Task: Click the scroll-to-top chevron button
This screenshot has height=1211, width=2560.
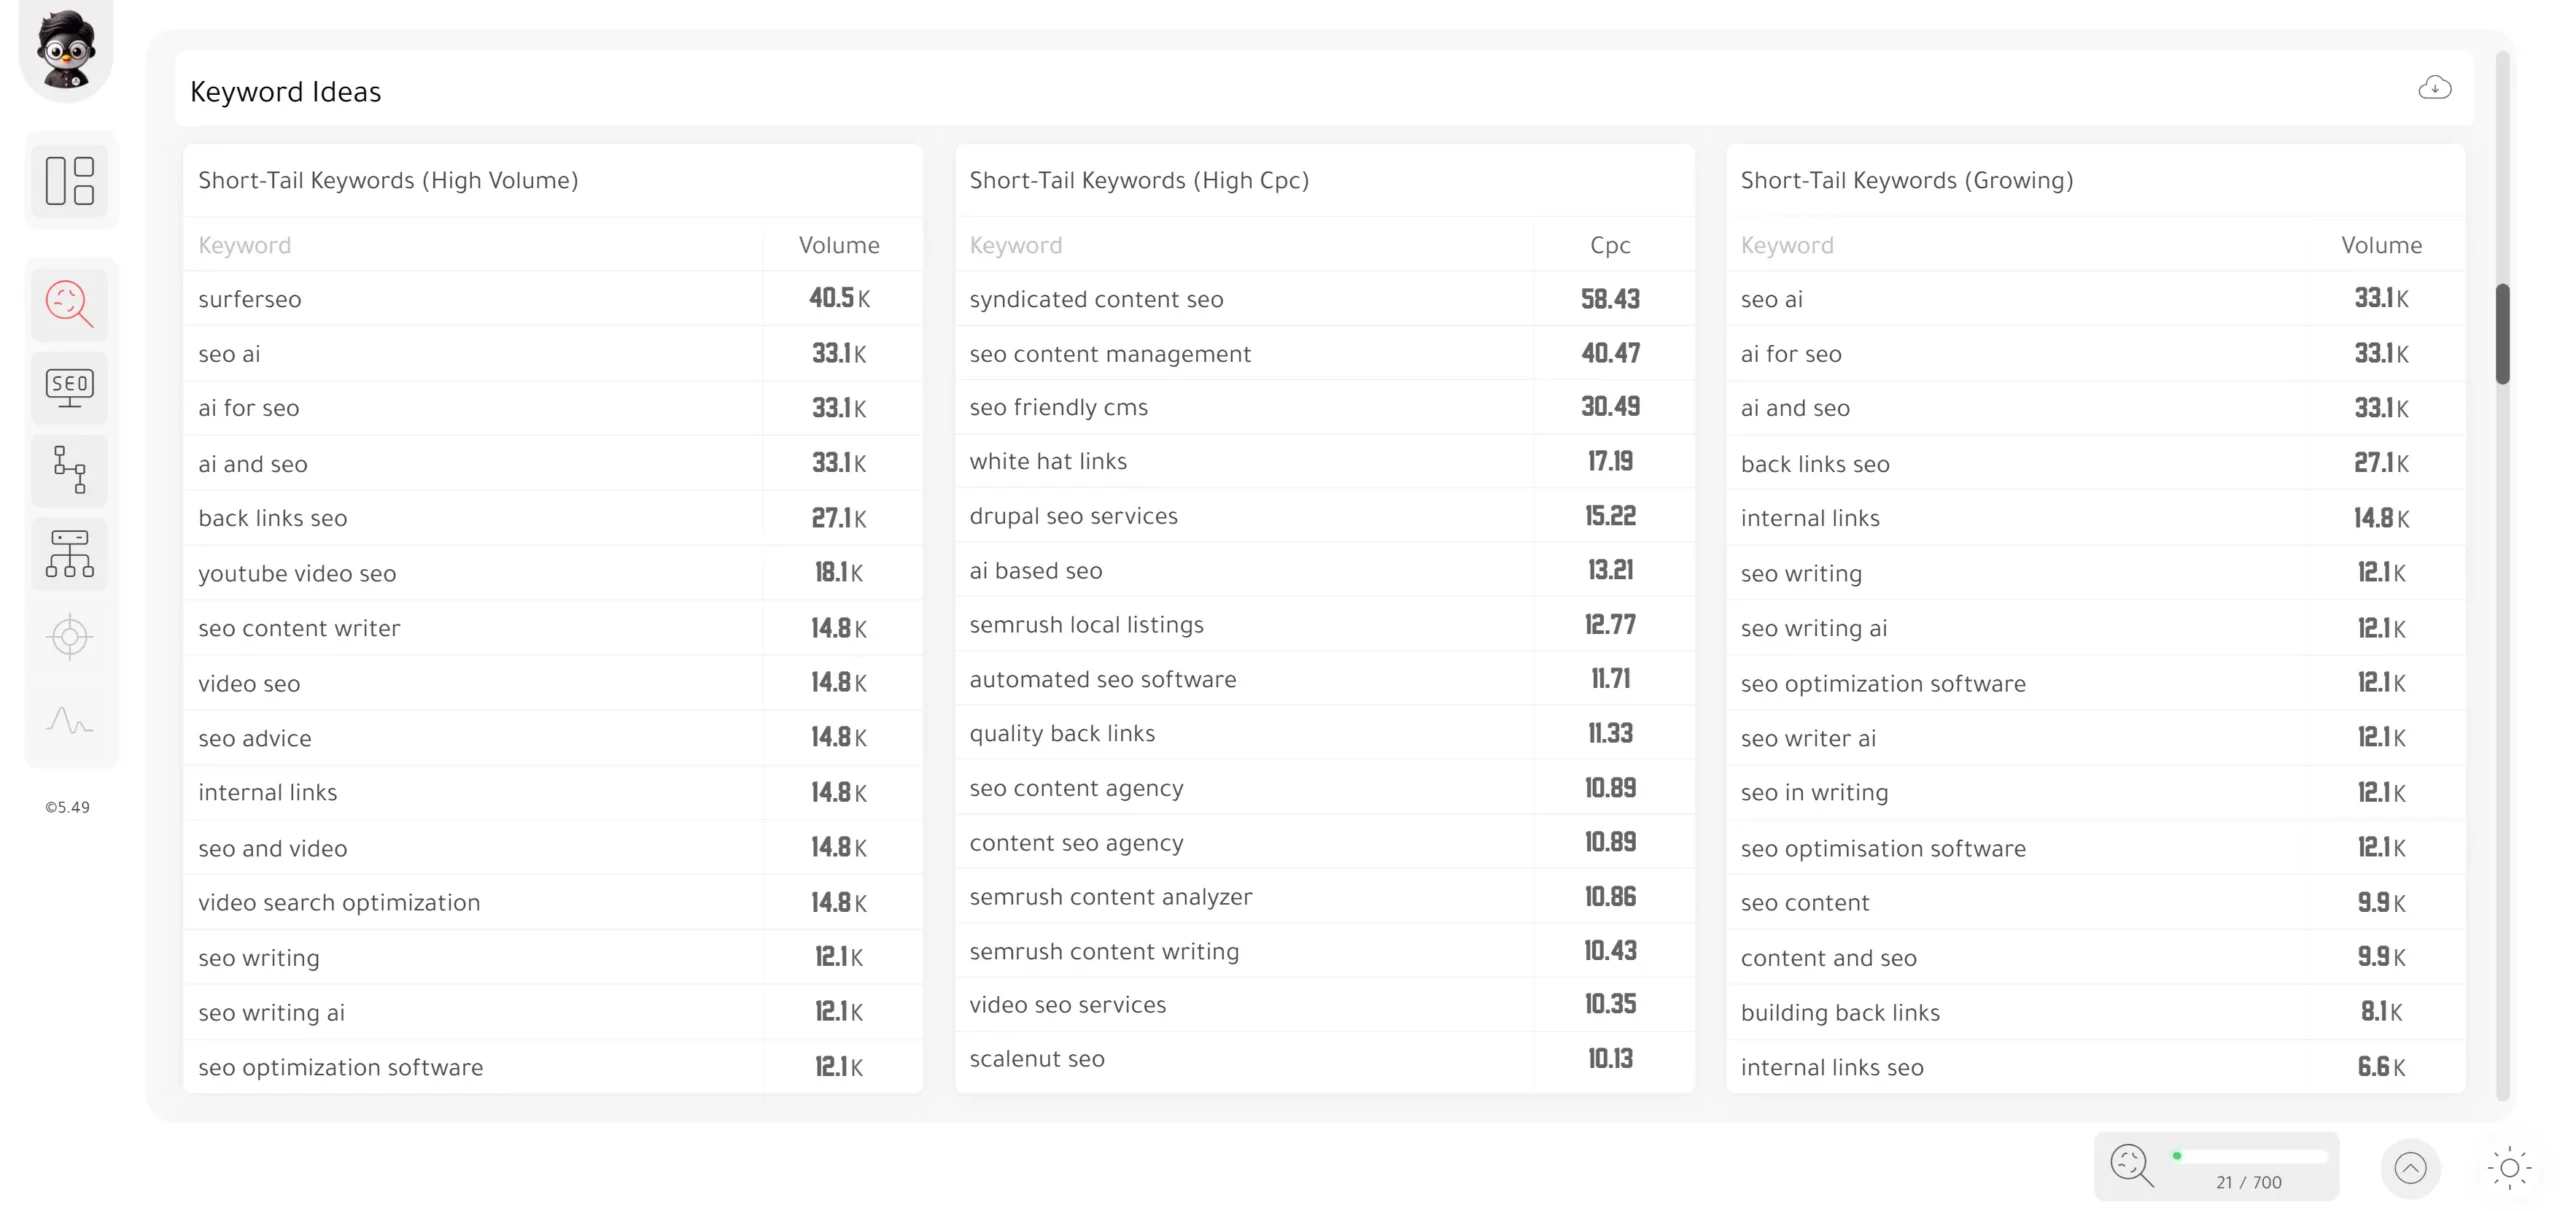Action: click(2410, 1168)
